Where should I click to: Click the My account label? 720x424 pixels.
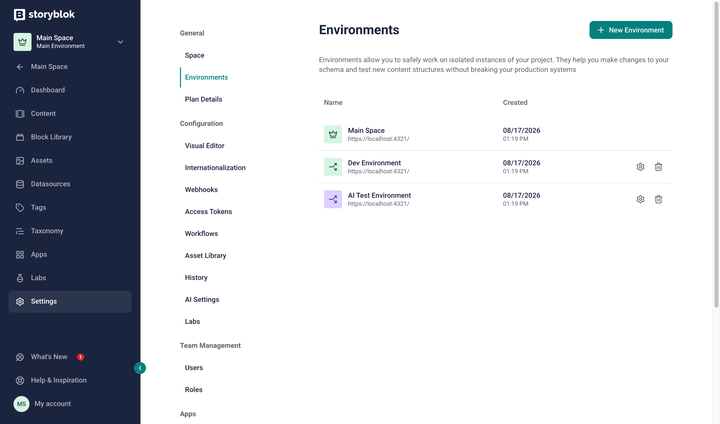[53, 404]
